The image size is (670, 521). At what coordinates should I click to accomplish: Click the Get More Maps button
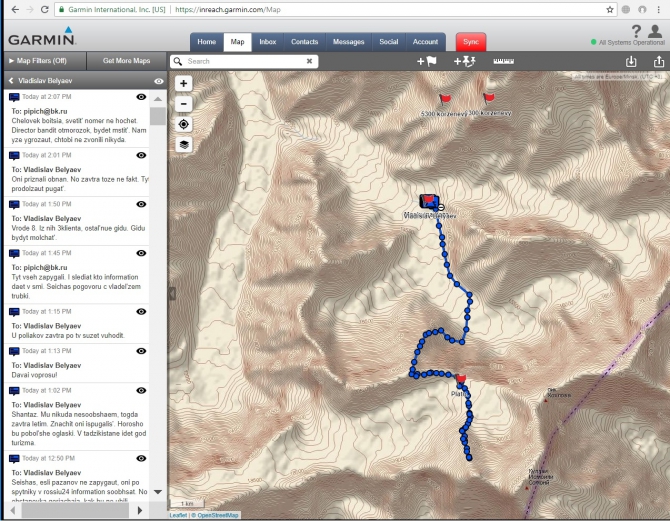125,61
